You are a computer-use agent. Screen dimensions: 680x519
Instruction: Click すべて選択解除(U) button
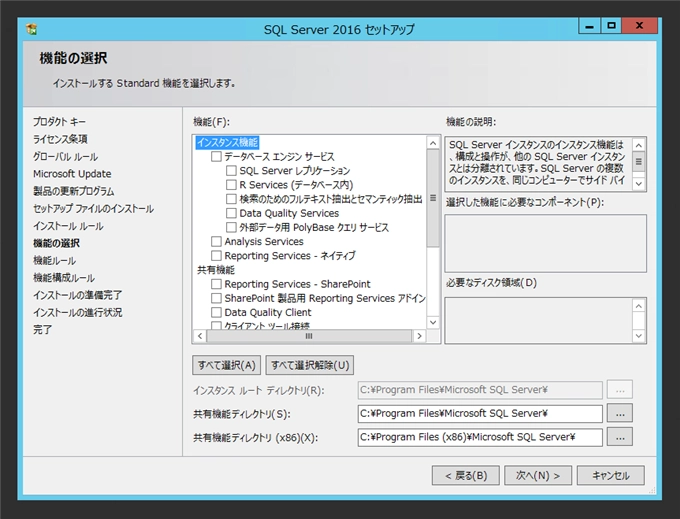(x=310, y=365)
